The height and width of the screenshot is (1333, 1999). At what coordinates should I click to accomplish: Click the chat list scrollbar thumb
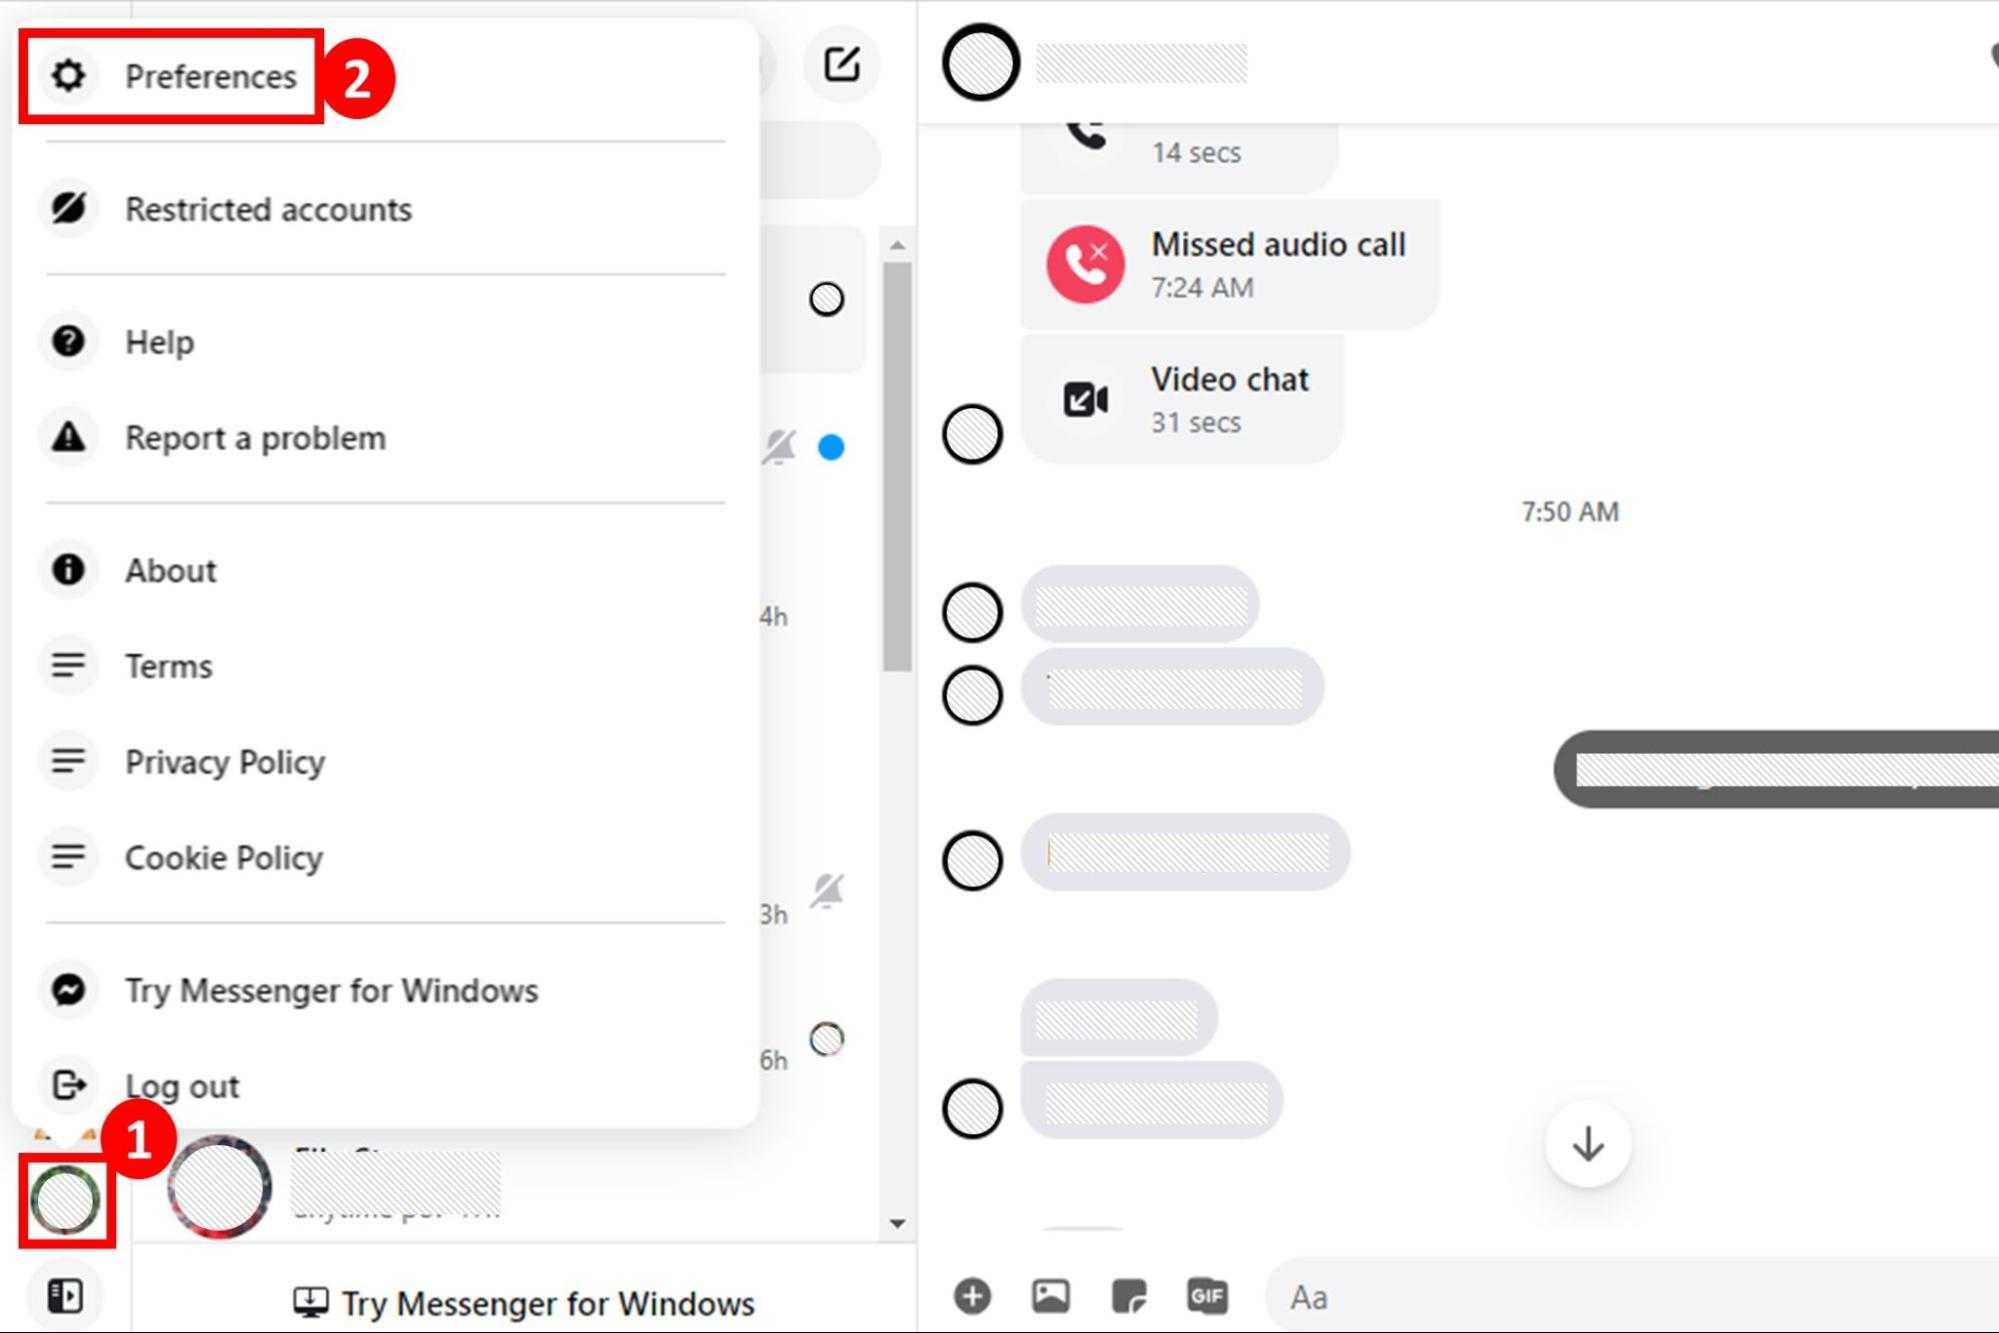897,467
